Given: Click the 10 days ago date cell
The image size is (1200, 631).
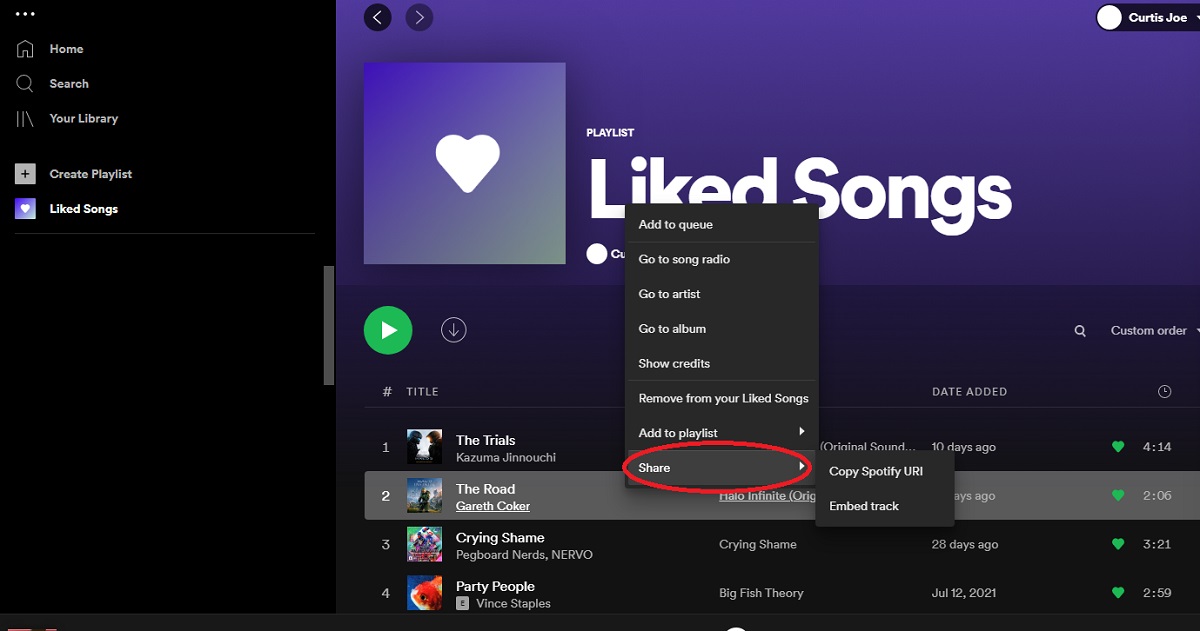Looking at the screenshot, I should coord(964,447).
